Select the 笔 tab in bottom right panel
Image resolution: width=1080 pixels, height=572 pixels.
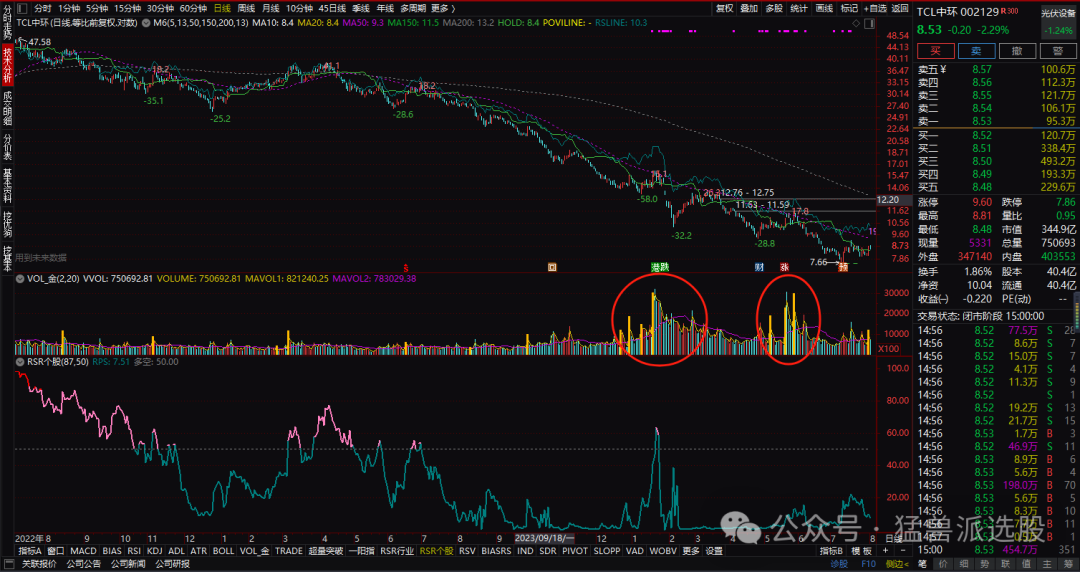[923, 564]
